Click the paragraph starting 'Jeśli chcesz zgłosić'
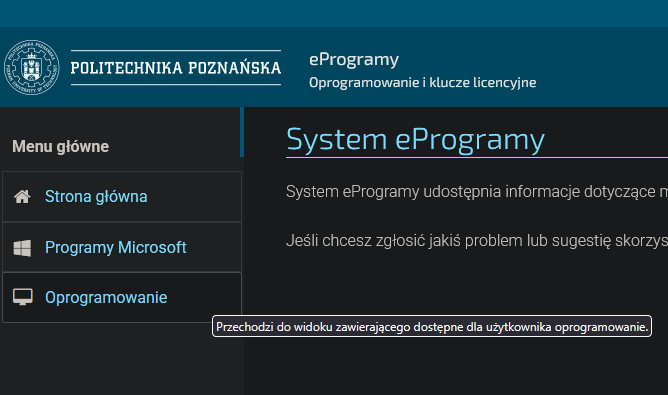Screen dimensions: 668x395 pos(477,241)
